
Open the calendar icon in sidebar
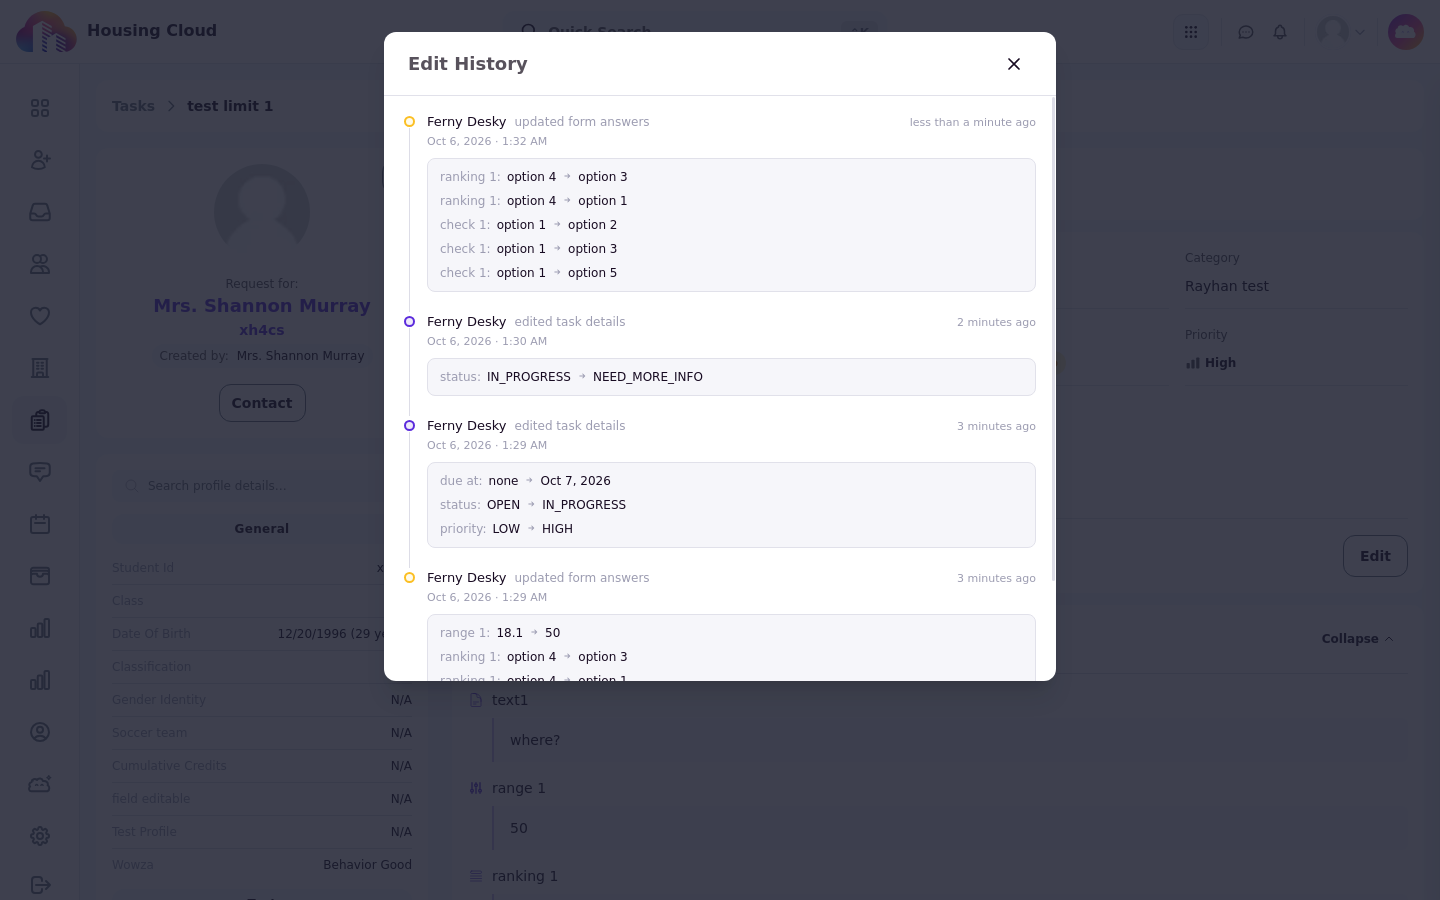click(40, 524)
